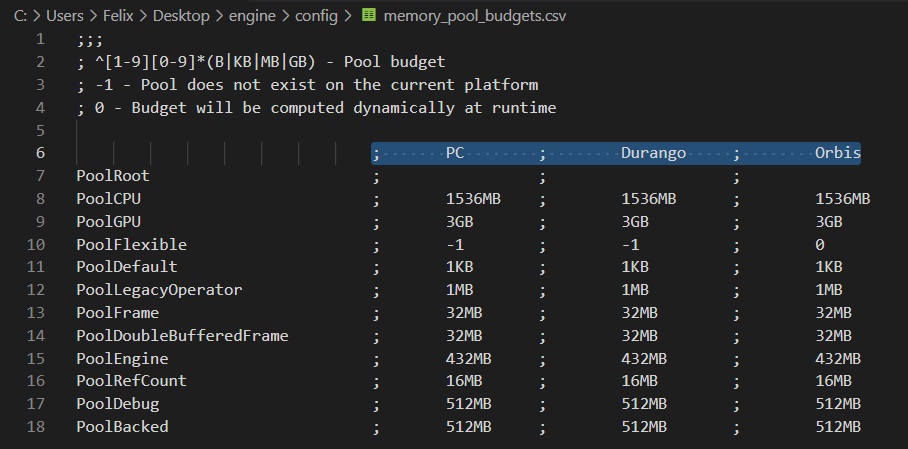908x449 pixels.
Task: Click line number 10 in the gutter
Action: pos(36,244)
